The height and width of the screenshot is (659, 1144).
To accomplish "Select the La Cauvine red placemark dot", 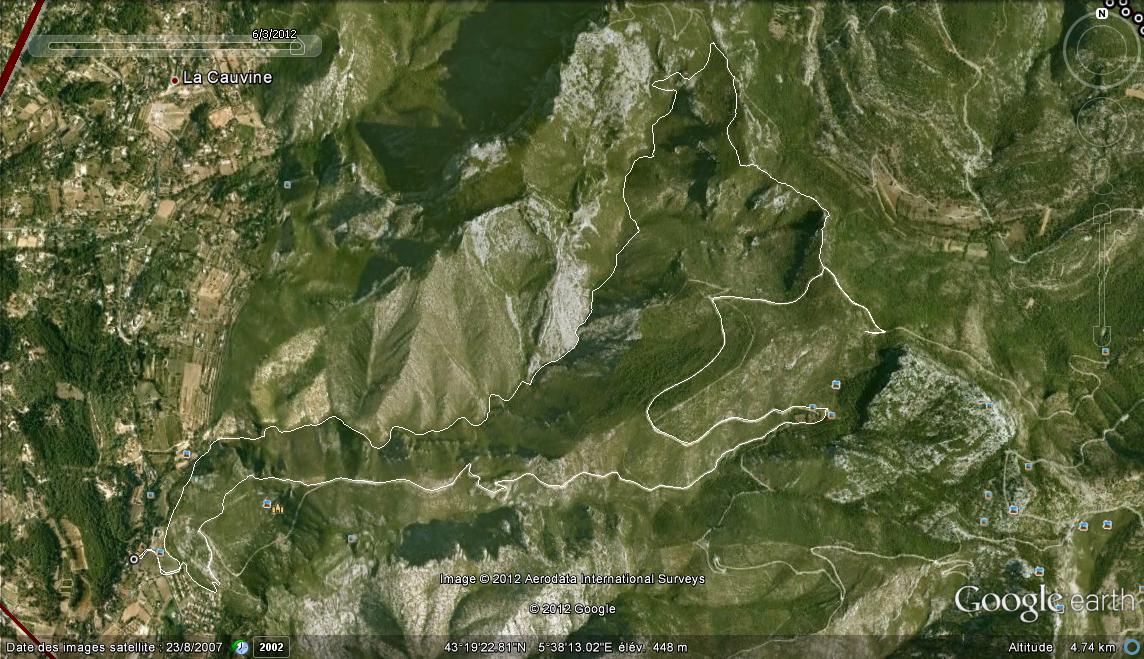I will [175, 79].
